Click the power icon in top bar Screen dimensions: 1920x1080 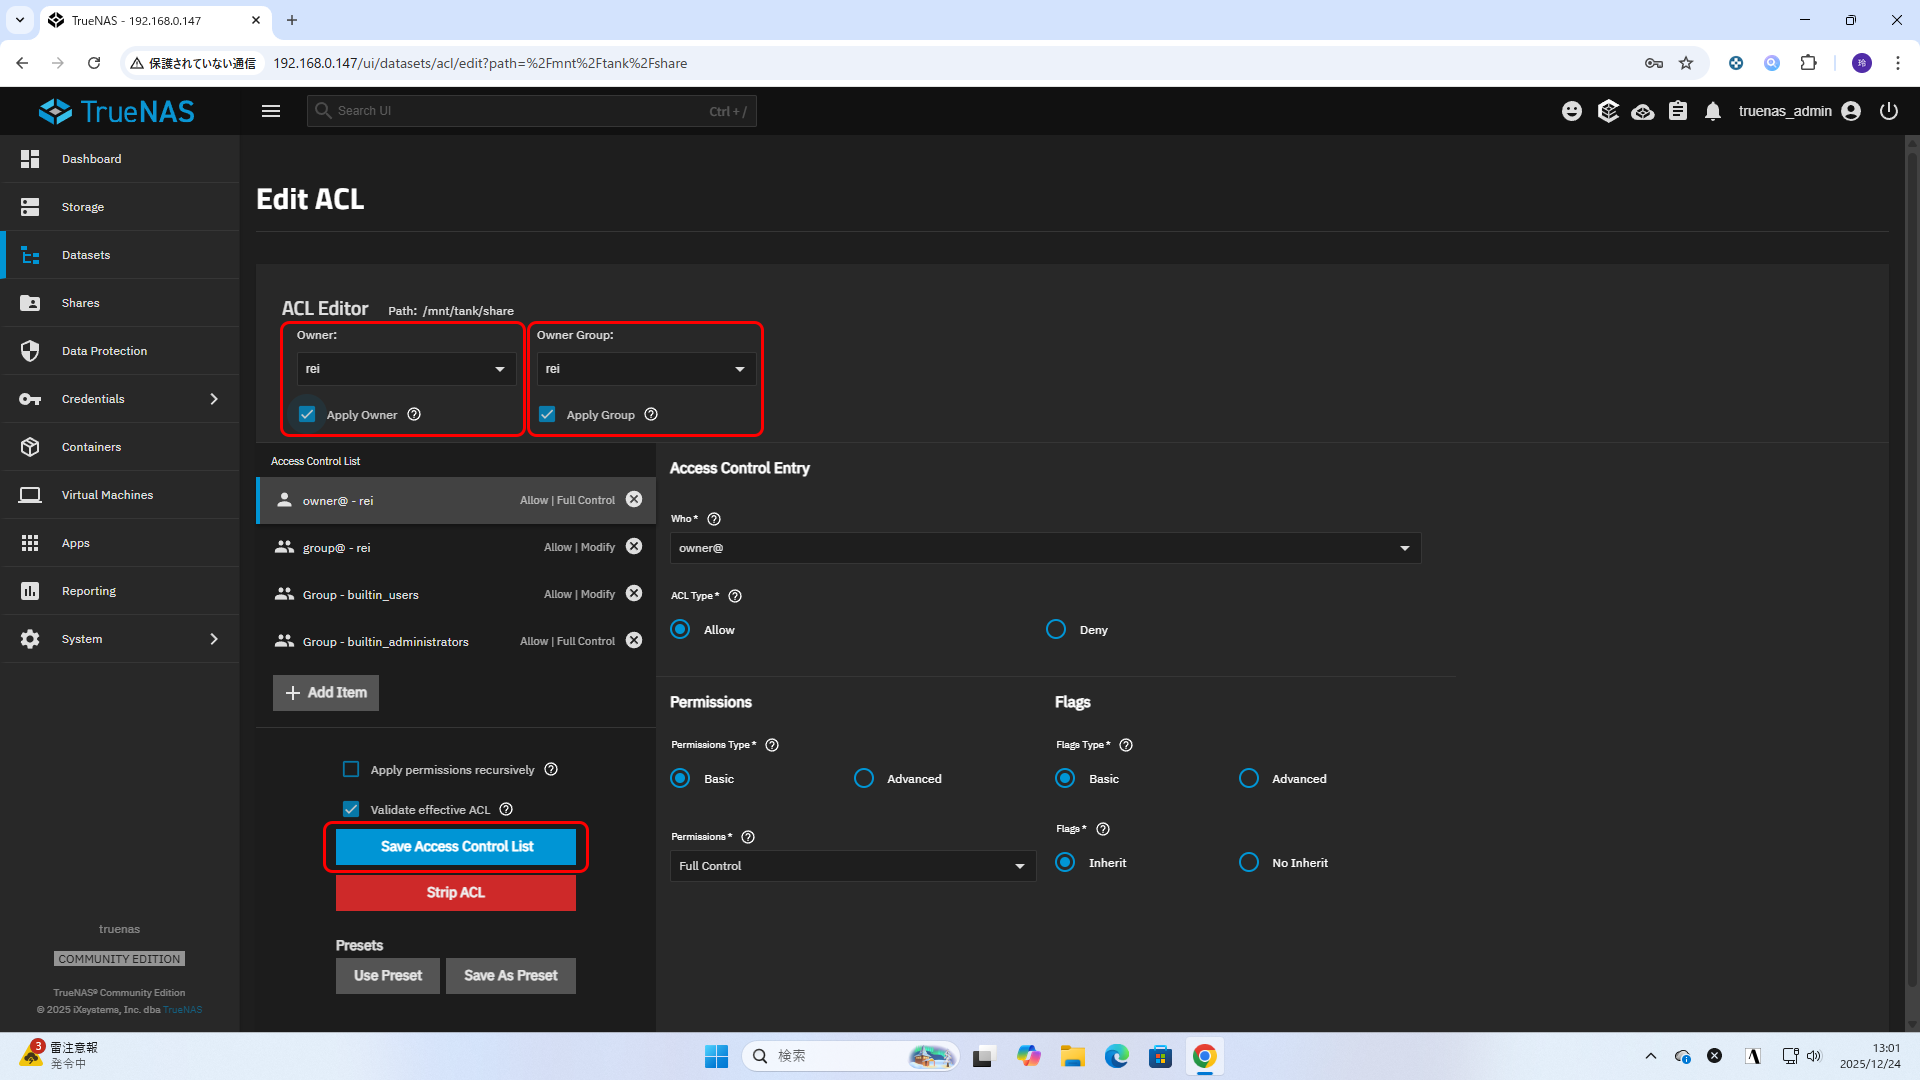coord(1888,111)
